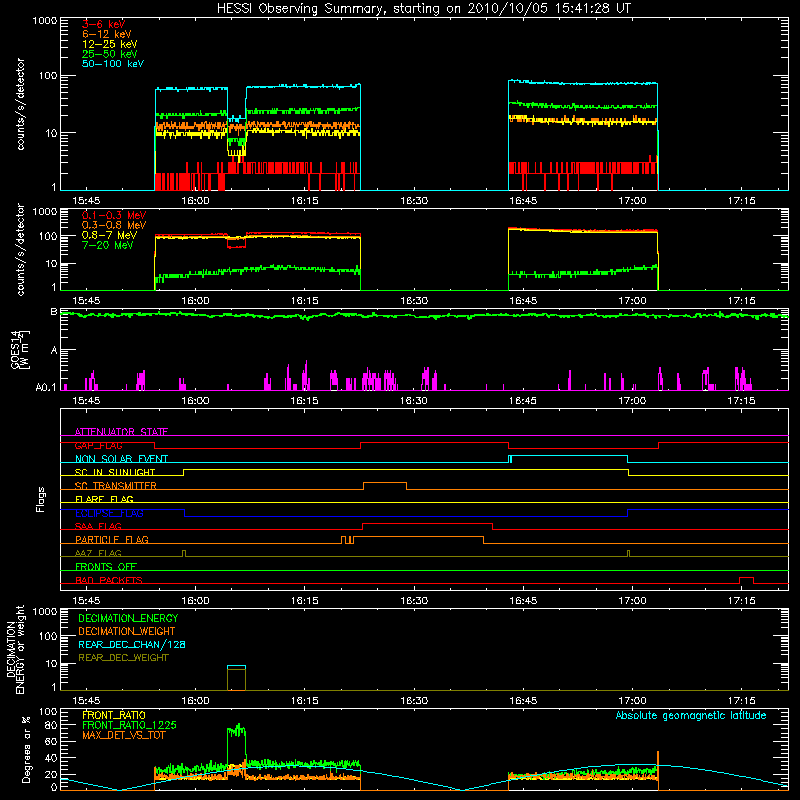Click the FLARE_FLAG label
Image resolution: width=800 pixels, height=800 pixels.
coord(104,499)
